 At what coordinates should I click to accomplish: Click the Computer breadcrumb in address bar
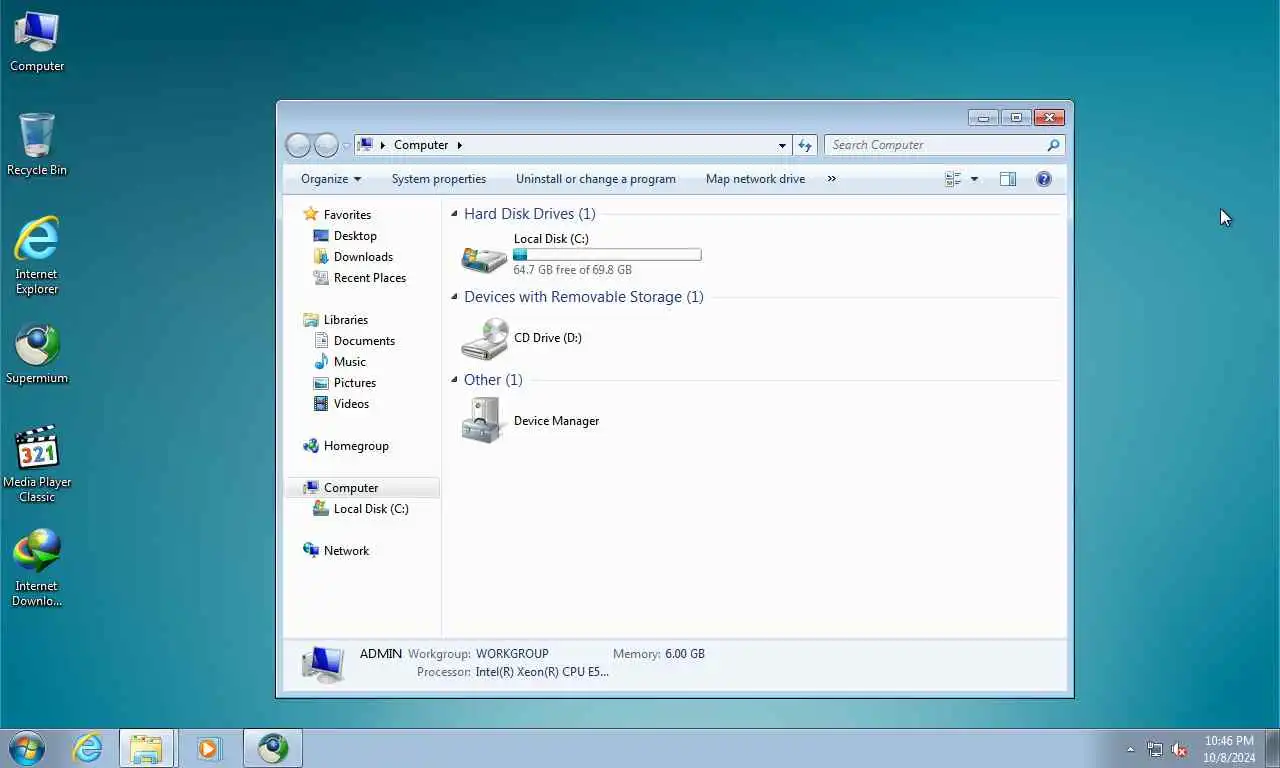point(421,145)
